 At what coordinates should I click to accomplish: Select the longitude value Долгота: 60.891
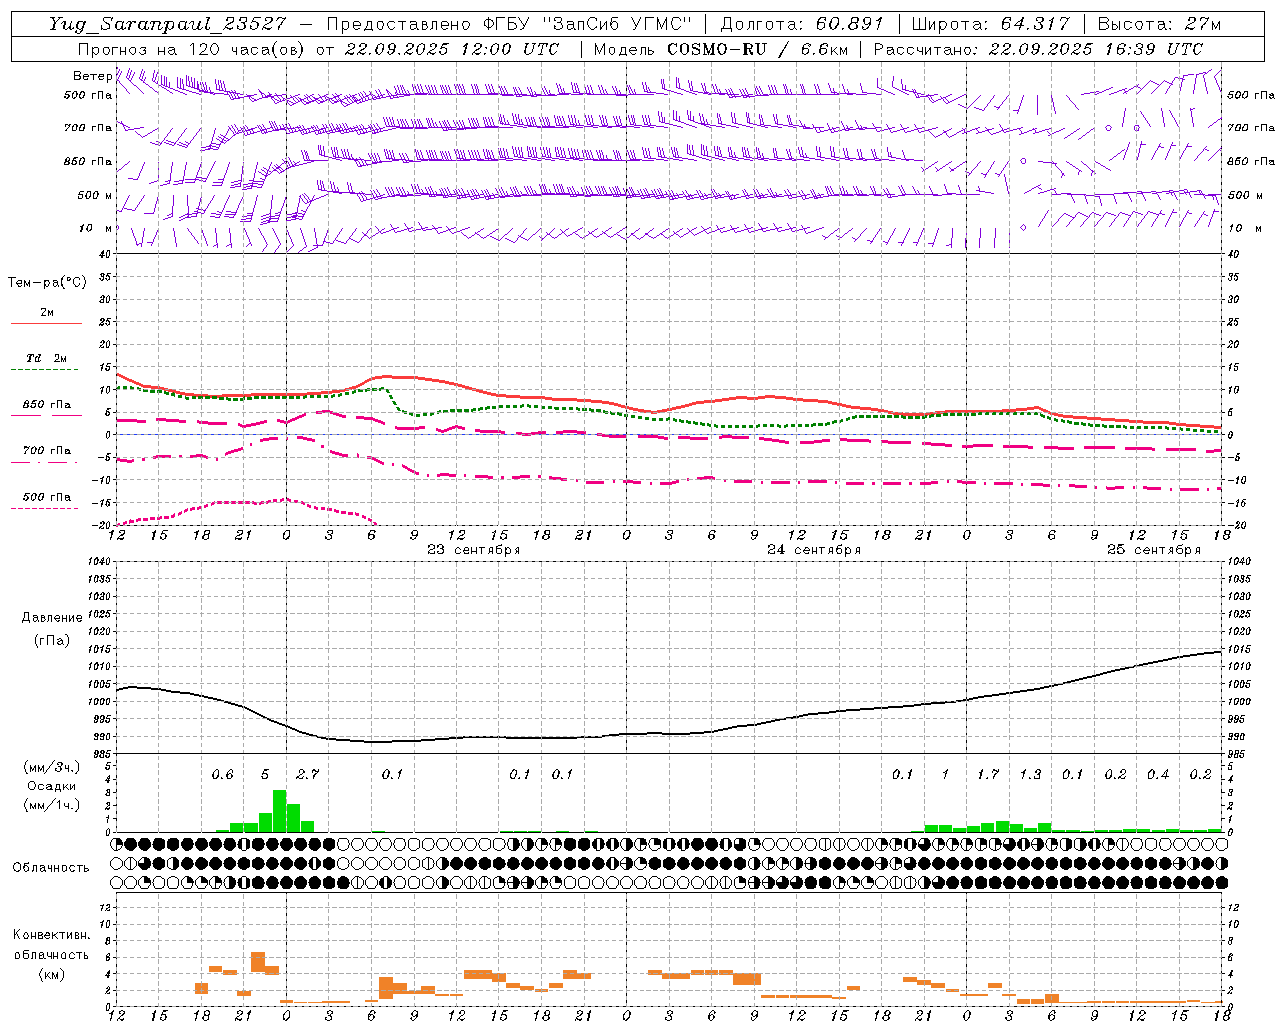point(802,24)
